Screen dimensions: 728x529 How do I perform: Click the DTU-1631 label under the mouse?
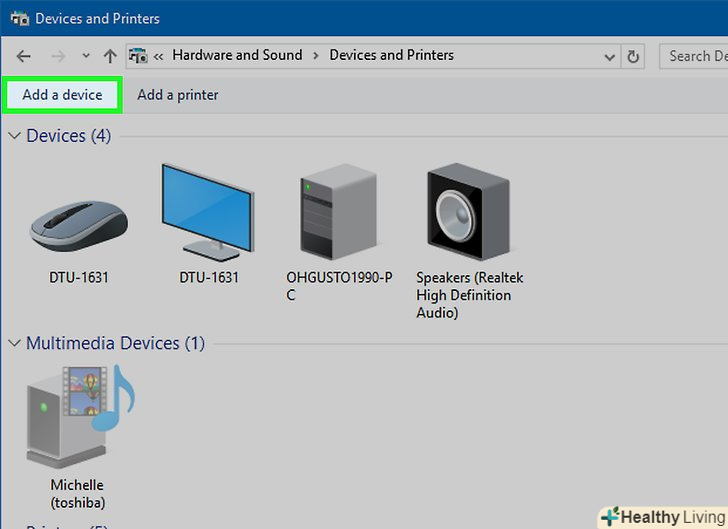tap(78, 278)
